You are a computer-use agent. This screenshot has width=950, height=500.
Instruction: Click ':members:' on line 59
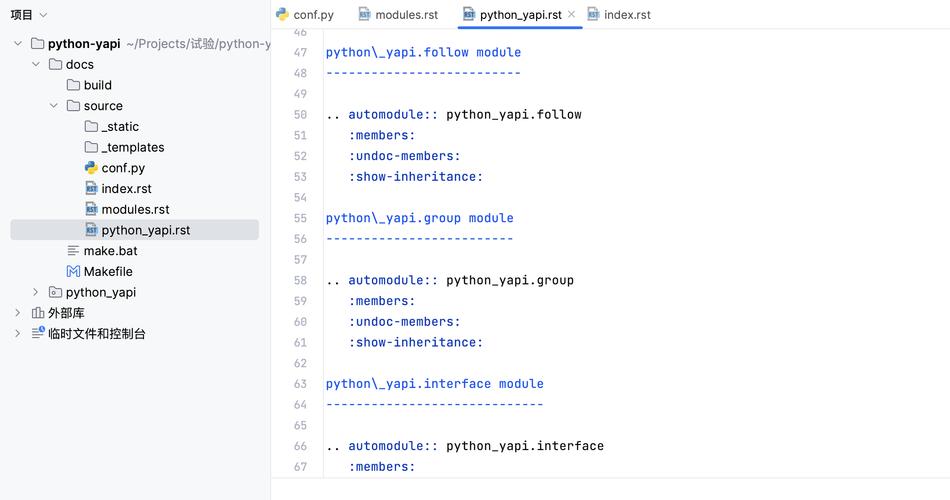(382, 301)
